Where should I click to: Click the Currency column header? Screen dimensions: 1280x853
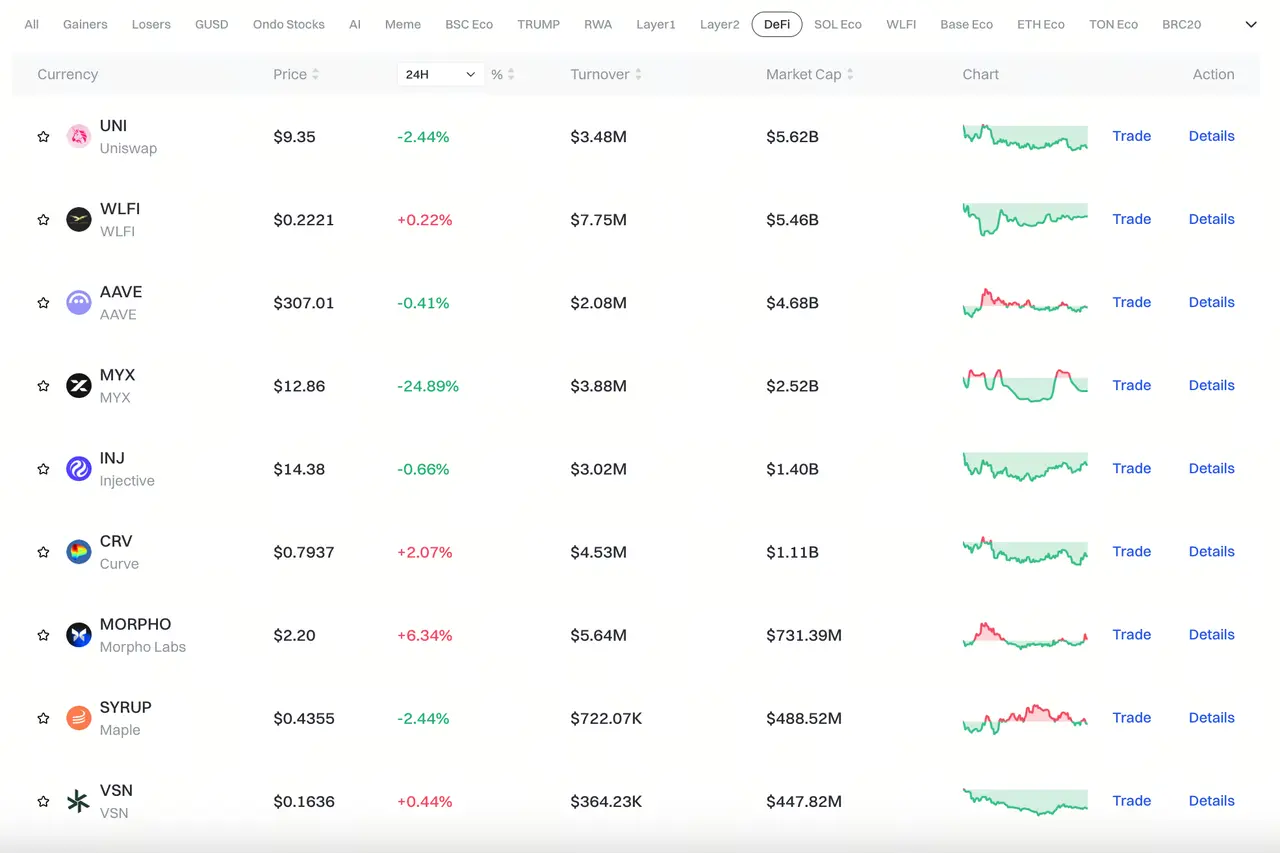tap(68, 74)
